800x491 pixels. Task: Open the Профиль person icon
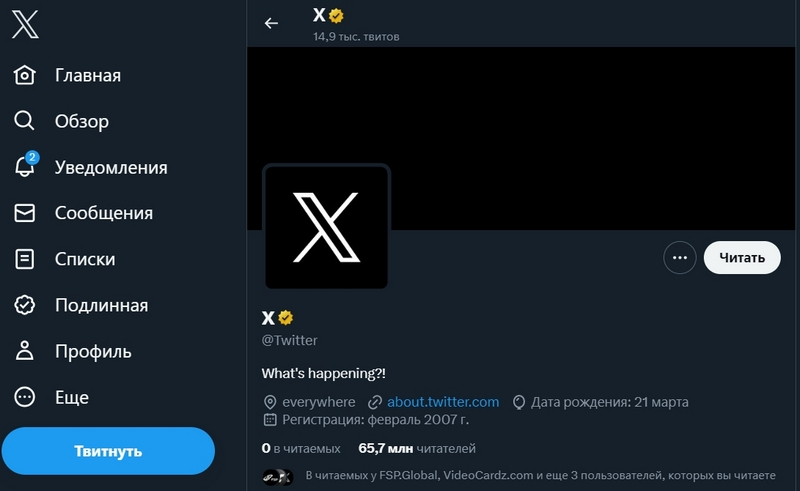25,351
